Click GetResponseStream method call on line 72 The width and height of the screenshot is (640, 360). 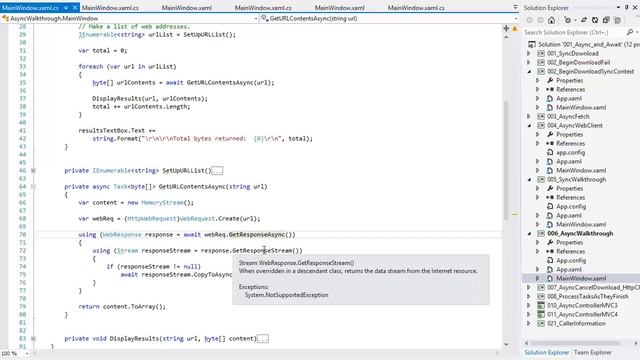[262, 251]
